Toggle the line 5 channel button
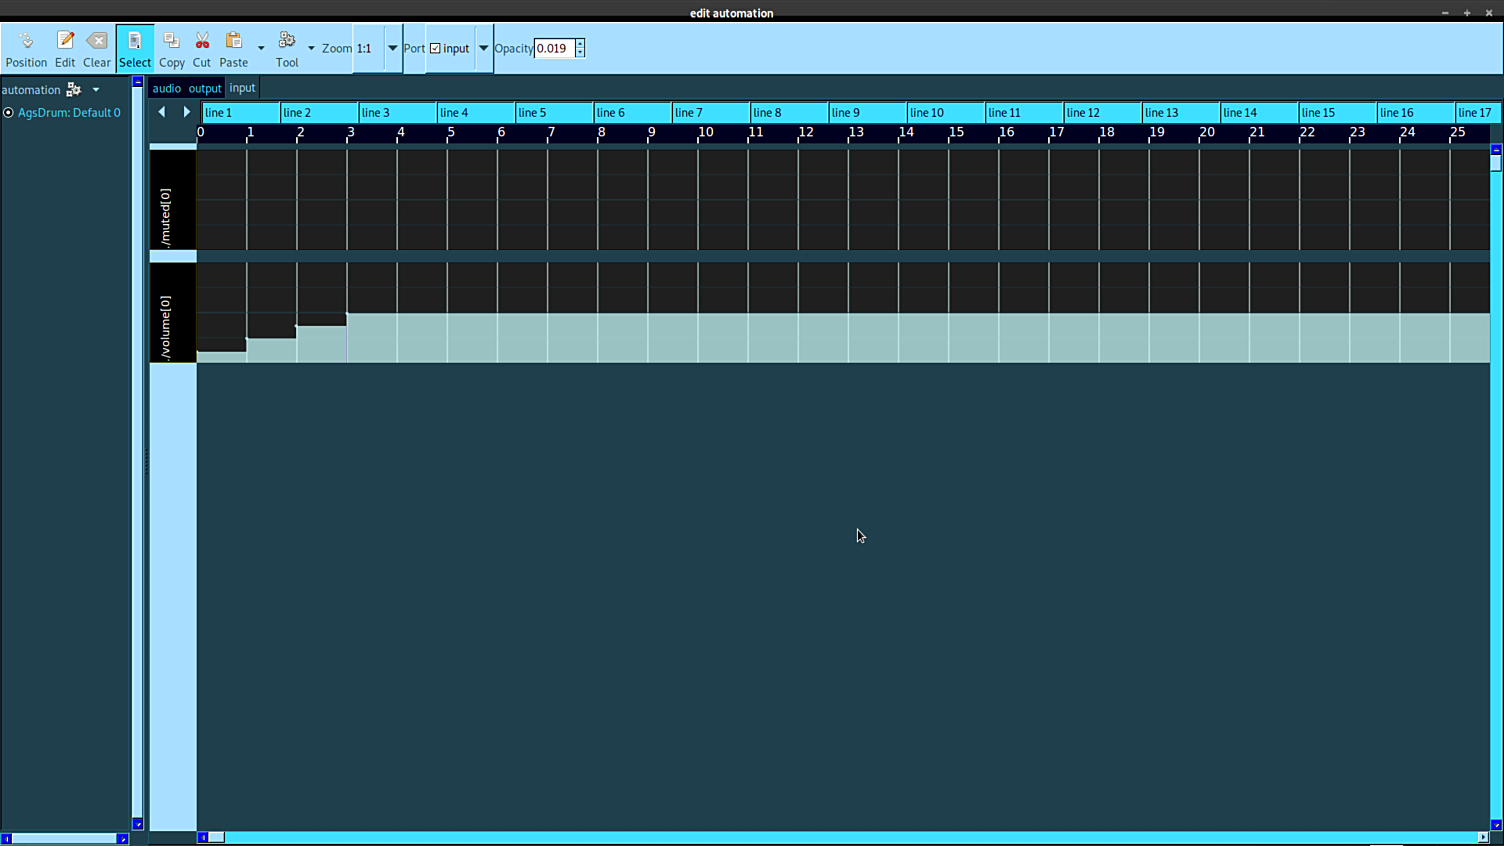Image resolution: width=1504 pixels, height=846 pixels. point(554,113)
